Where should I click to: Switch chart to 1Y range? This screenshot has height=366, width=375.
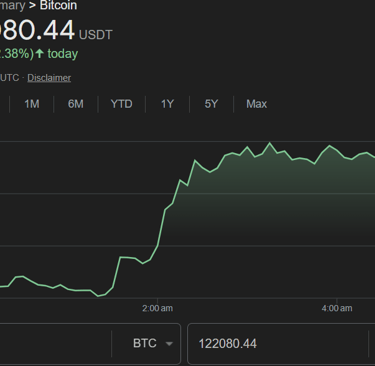coord(167,104)
